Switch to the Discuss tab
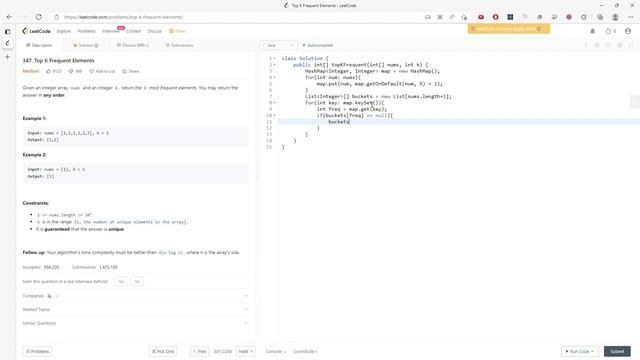The width and height of the screenshot is (640, 360). point(133,45)
